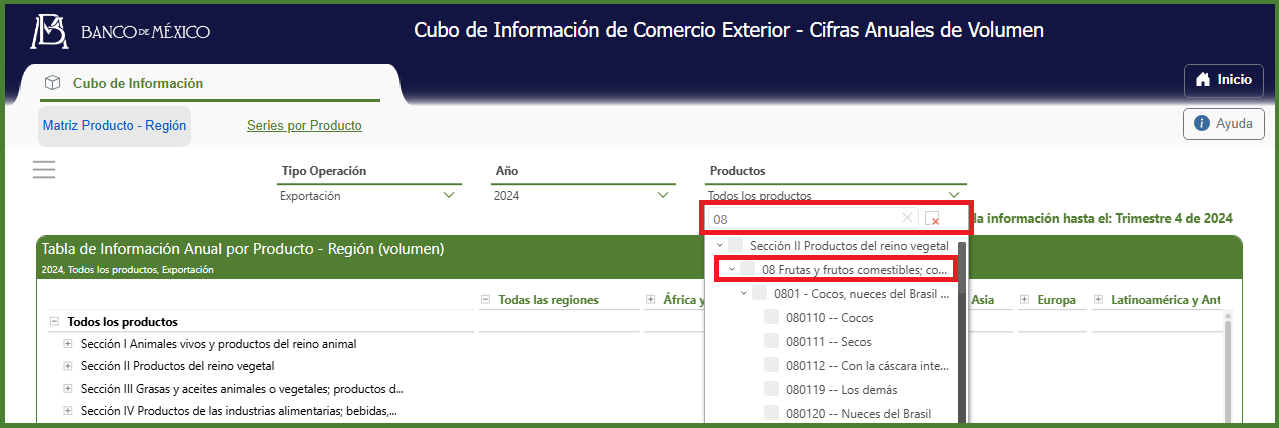The height and width of the screenshot is (428, 1279).
Task: Open the Tipo Operación dropdown
Action: (x=369, y=196)
